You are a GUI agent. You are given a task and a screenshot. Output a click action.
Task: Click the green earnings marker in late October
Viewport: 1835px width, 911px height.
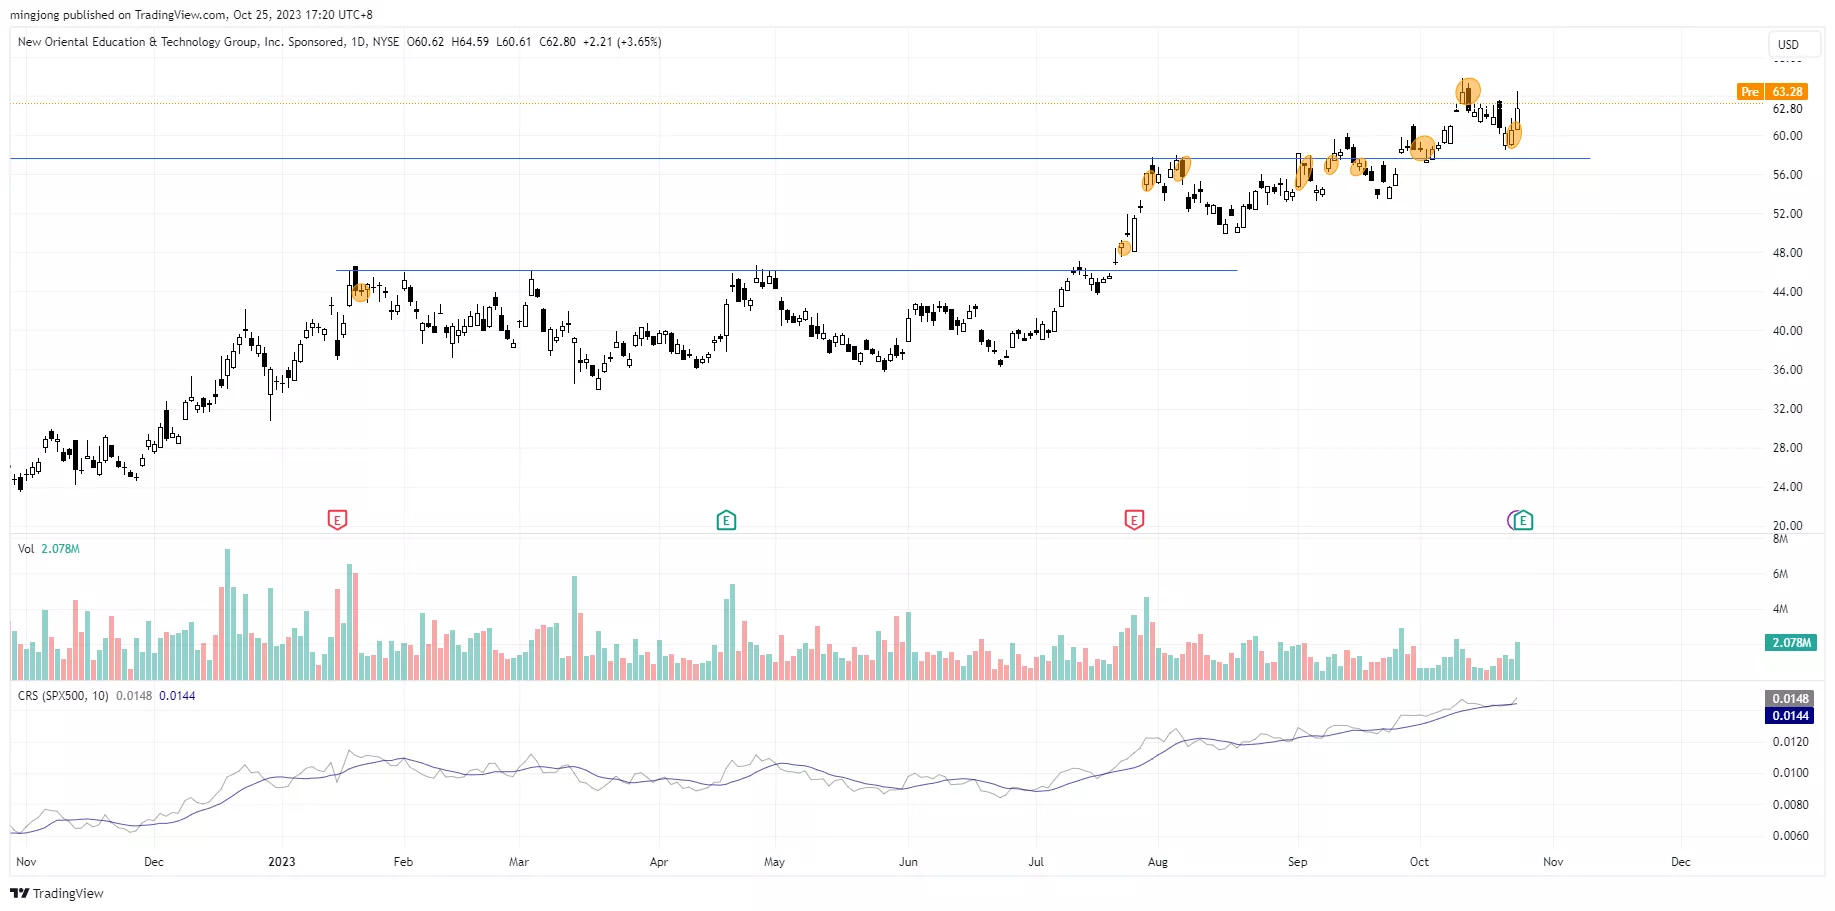coord(1523,519)
